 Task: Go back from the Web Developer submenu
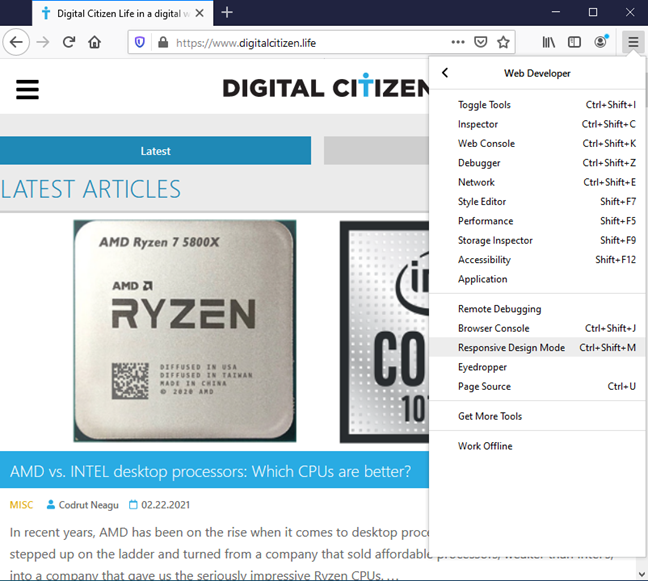coord(445,73)
